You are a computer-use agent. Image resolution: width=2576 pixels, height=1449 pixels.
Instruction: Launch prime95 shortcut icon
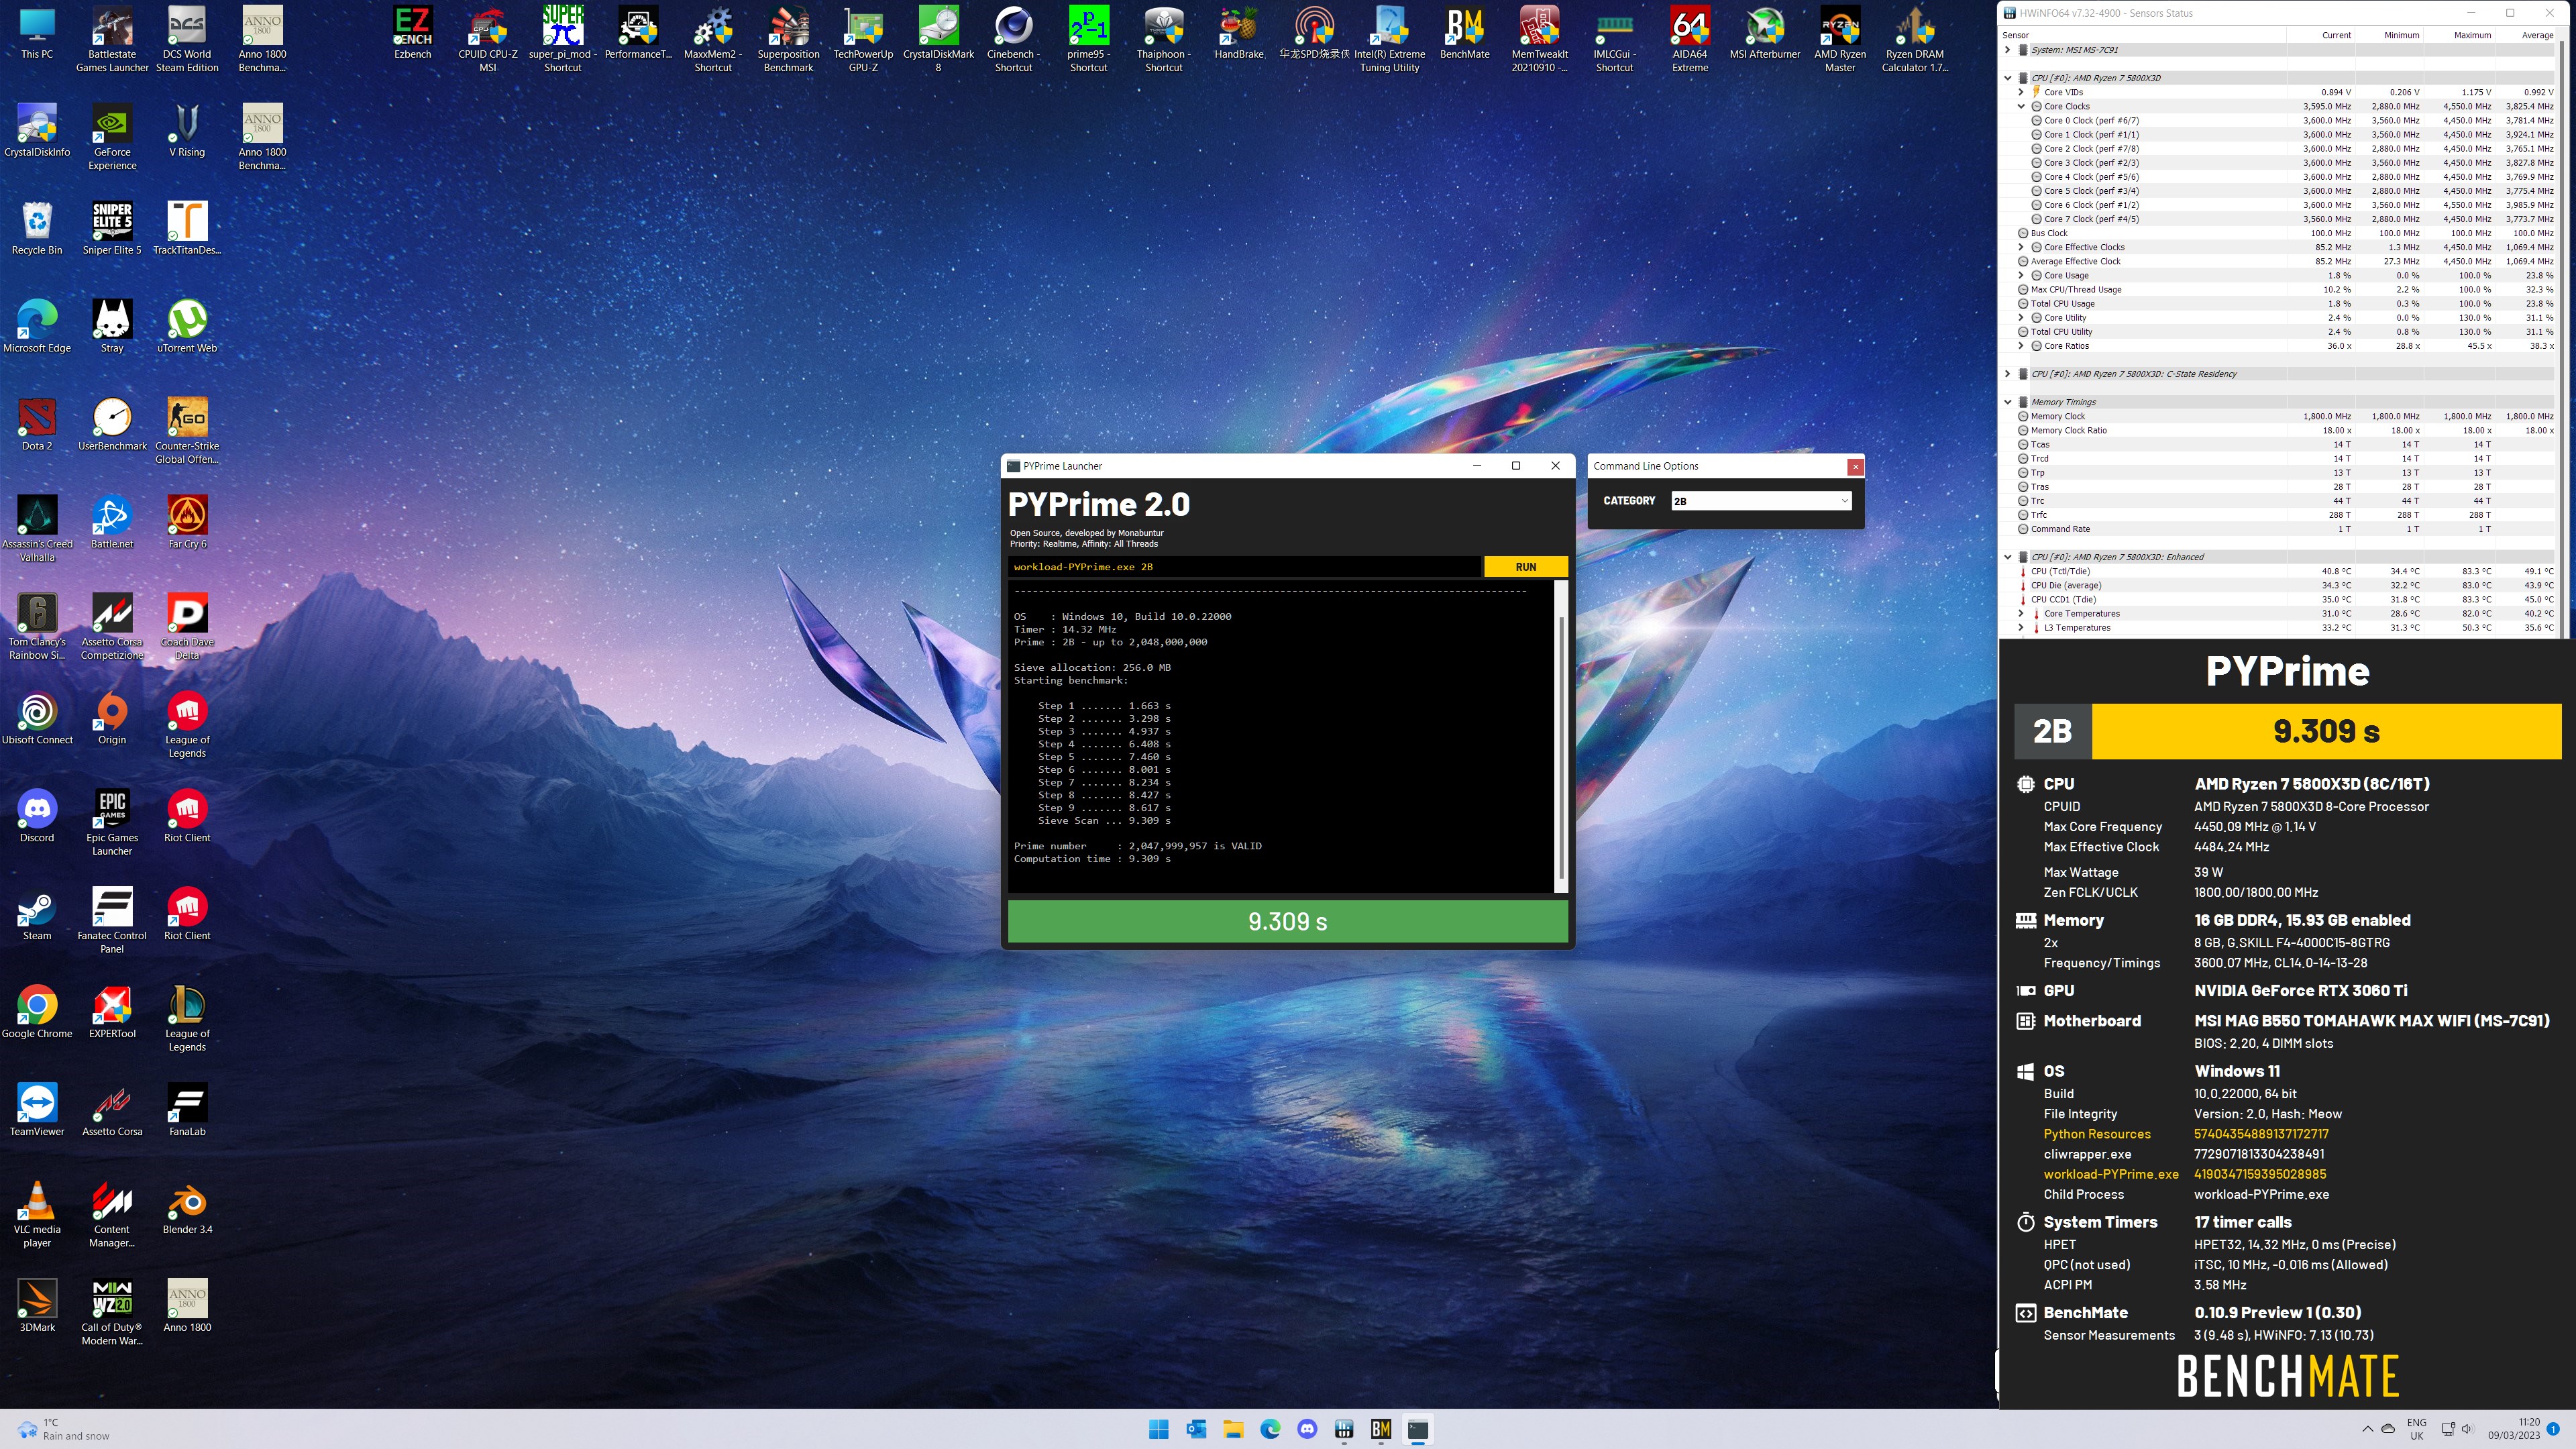point(1088,39)
